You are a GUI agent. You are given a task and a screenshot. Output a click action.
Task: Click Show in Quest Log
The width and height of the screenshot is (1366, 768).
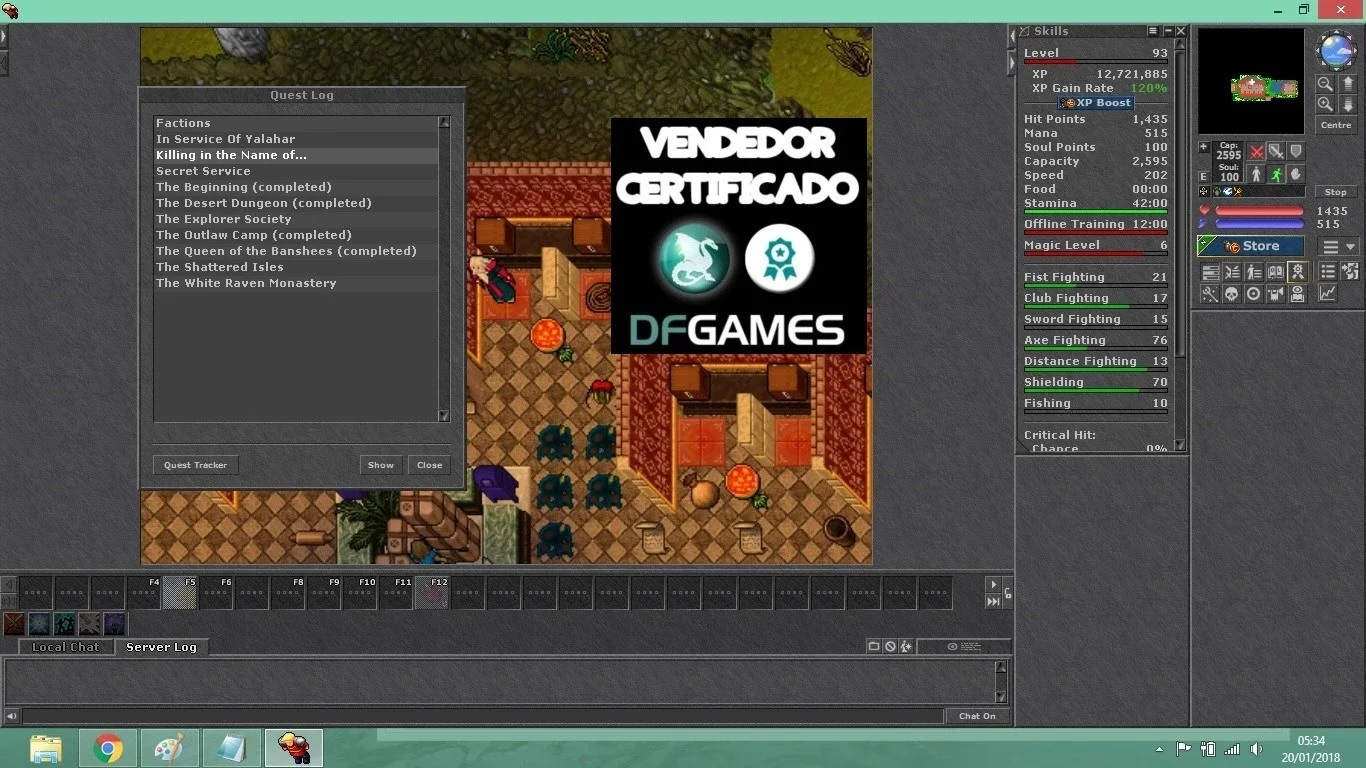pyautogui.click(x=381, y=465)
